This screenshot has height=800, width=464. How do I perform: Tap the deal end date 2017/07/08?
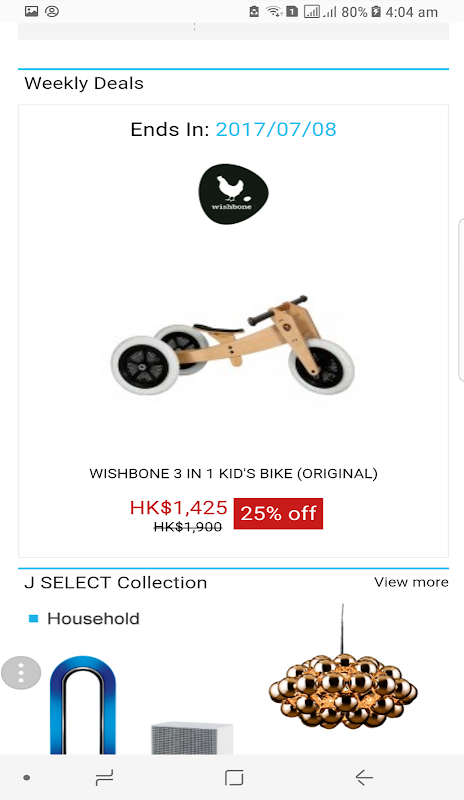[x=276, y=130]
